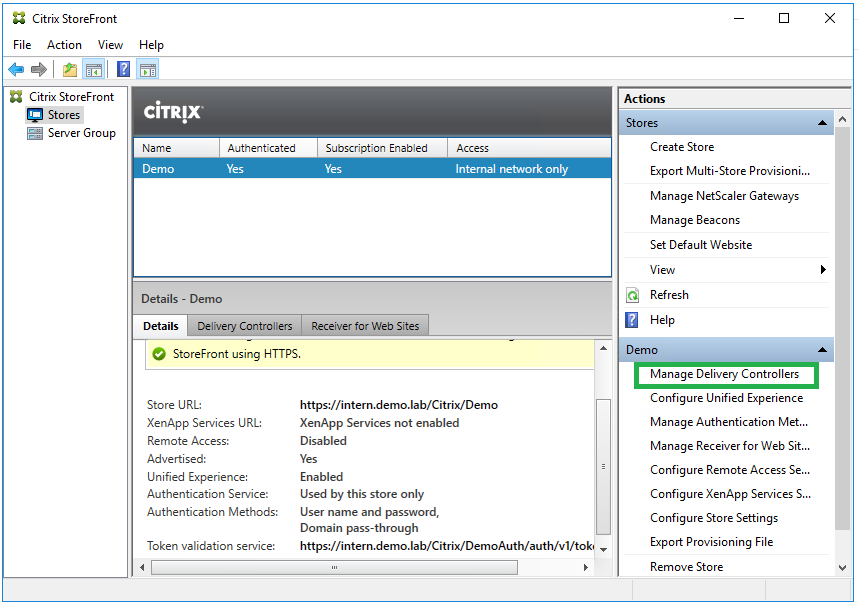Click Manage Delivery Controllers action
Viewport: 858px width, 605px height.
coord(724,374)
